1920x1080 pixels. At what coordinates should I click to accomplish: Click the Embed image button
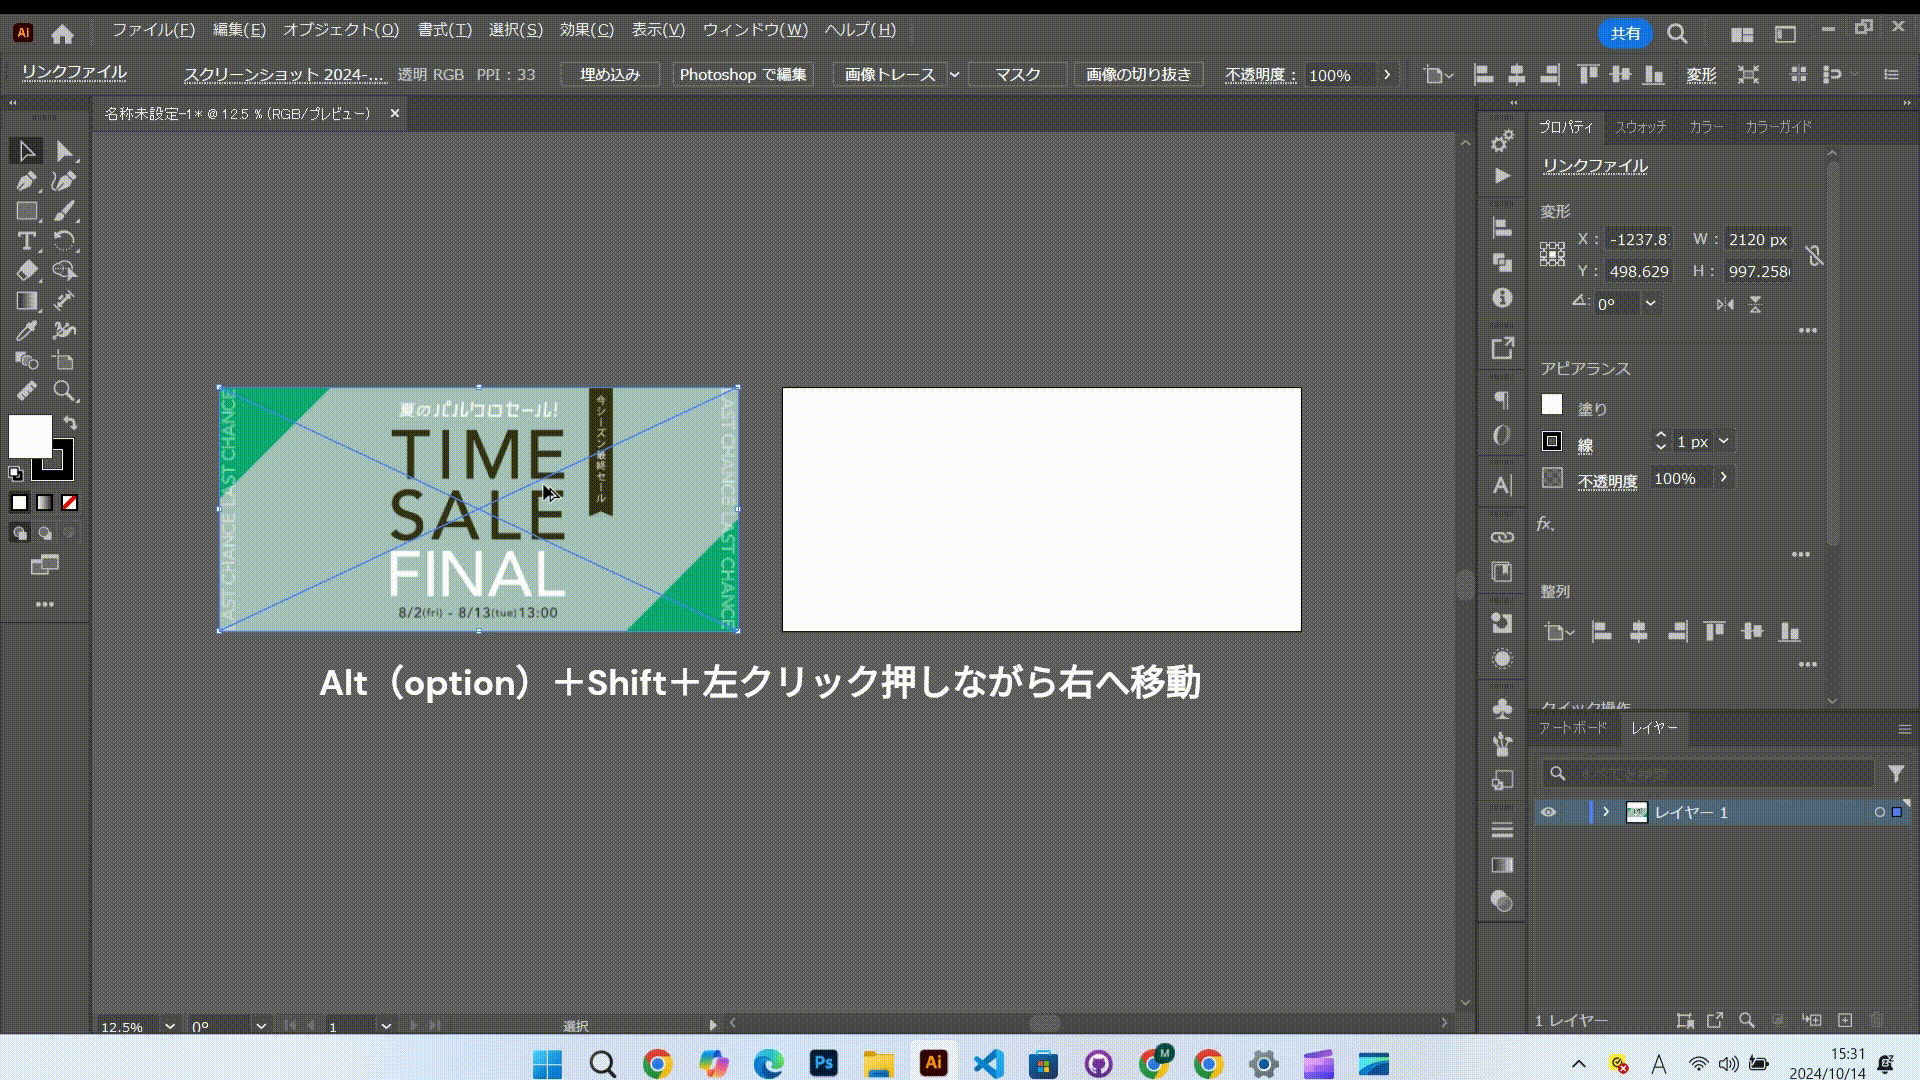coord(609,74)
